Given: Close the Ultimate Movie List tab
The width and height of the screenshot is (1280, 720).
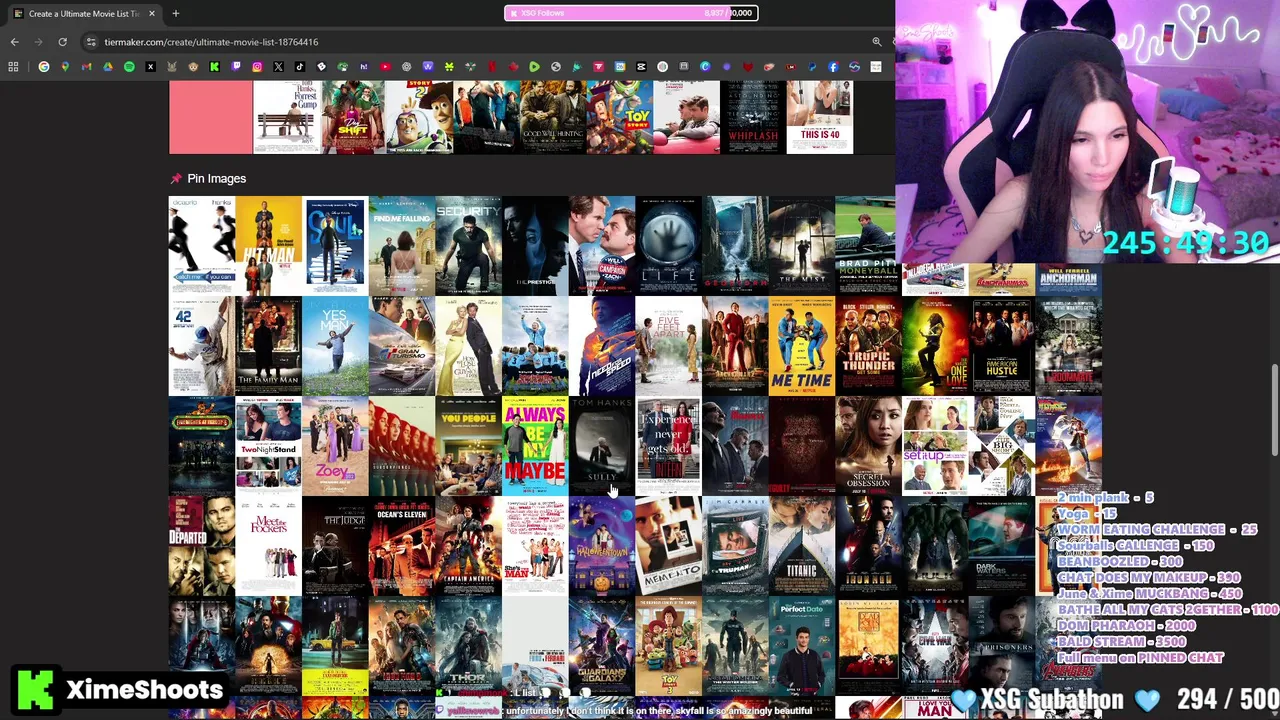Looking at the screenshot, I should coord(152,13).
